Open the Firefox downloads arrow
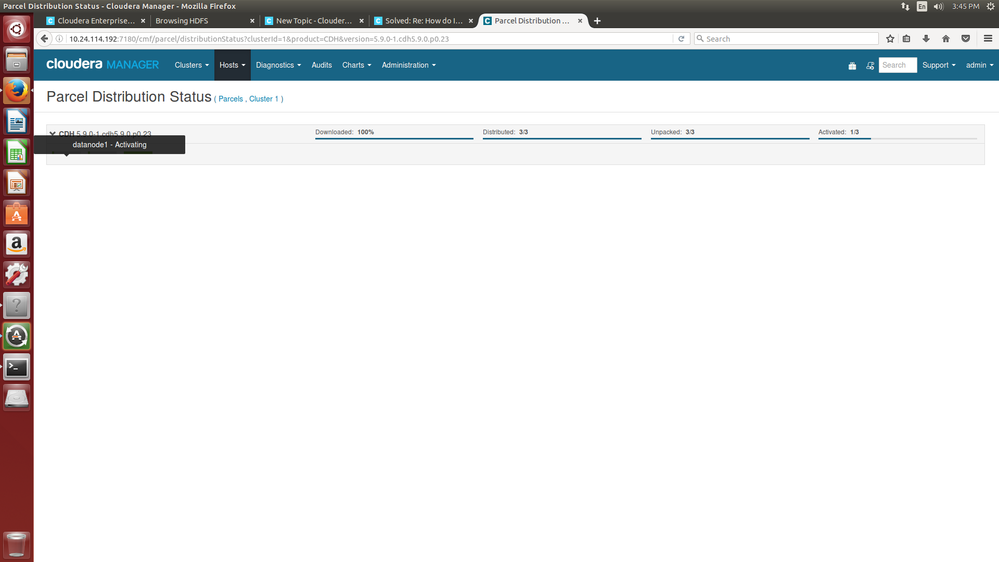The width and height of the screenshot is (999, 562). point(926,39)
